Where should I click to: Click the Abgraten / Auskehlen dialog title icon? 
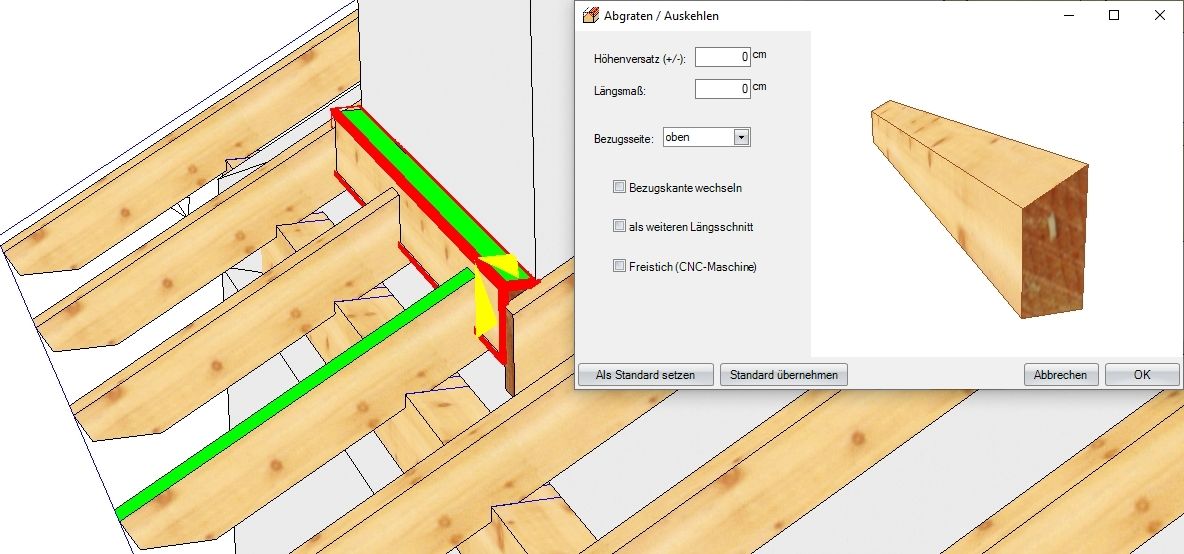(x=590, y=15)
